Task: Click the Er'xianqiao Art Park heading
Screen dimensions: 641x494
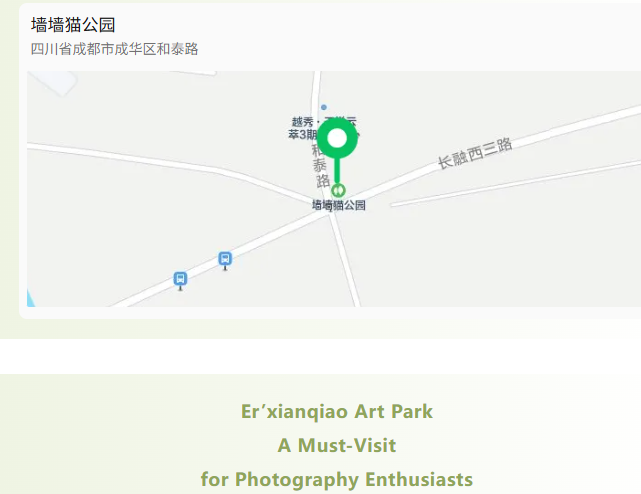Action: click(x=336, y=411)
